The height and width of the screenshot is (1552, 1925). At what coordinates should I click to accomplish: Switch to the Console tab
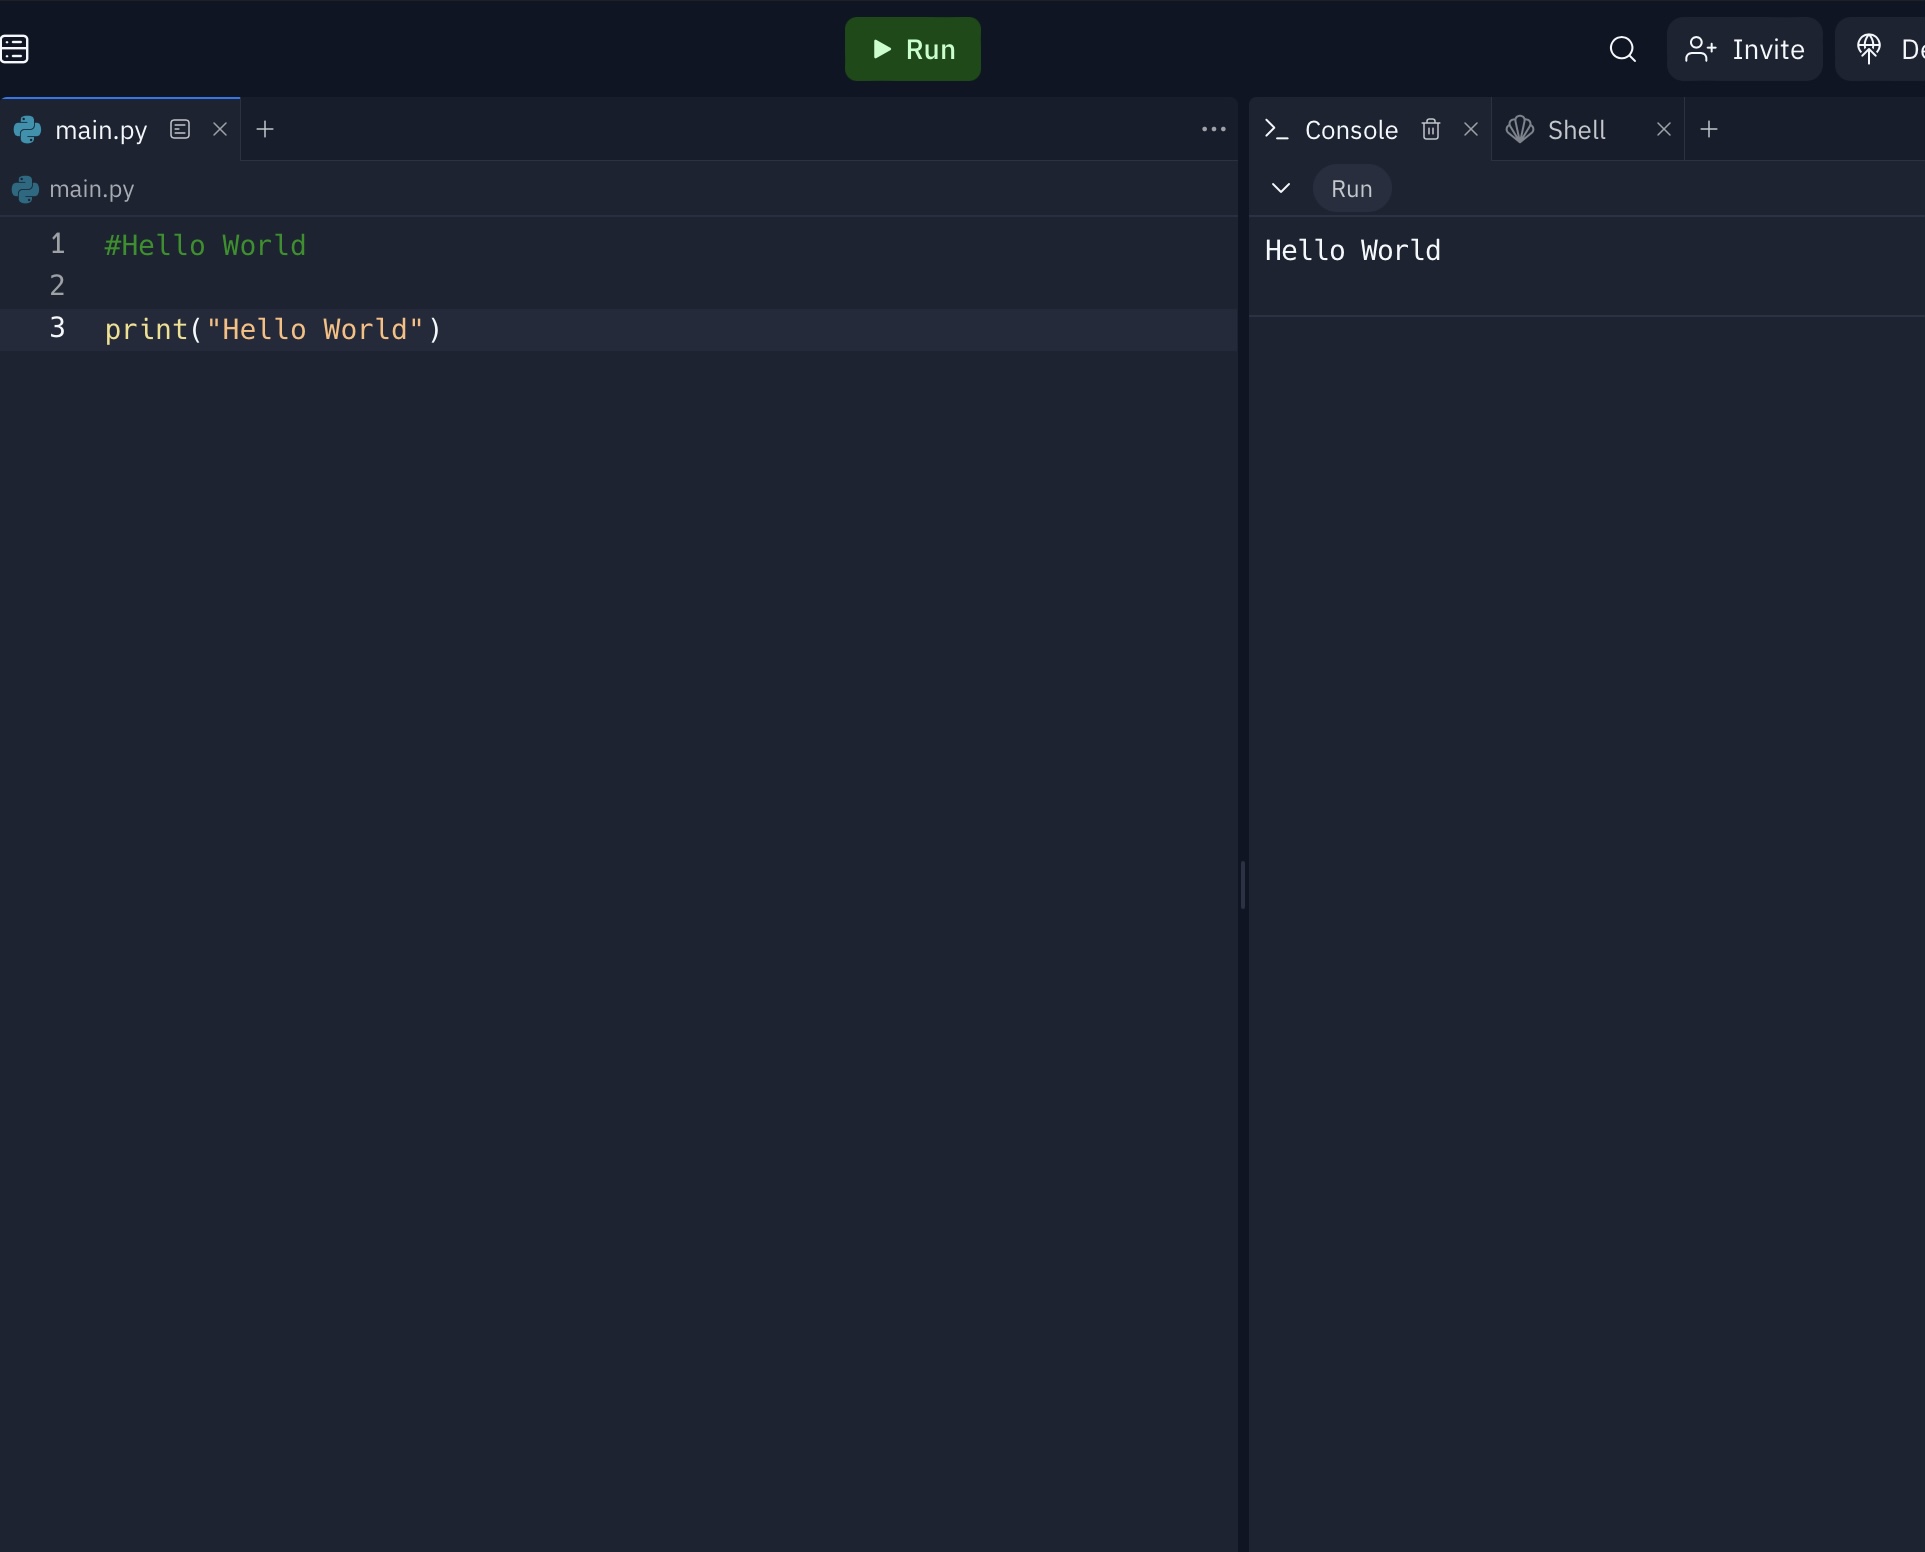pyautogui.click(x=1350, y=130)
